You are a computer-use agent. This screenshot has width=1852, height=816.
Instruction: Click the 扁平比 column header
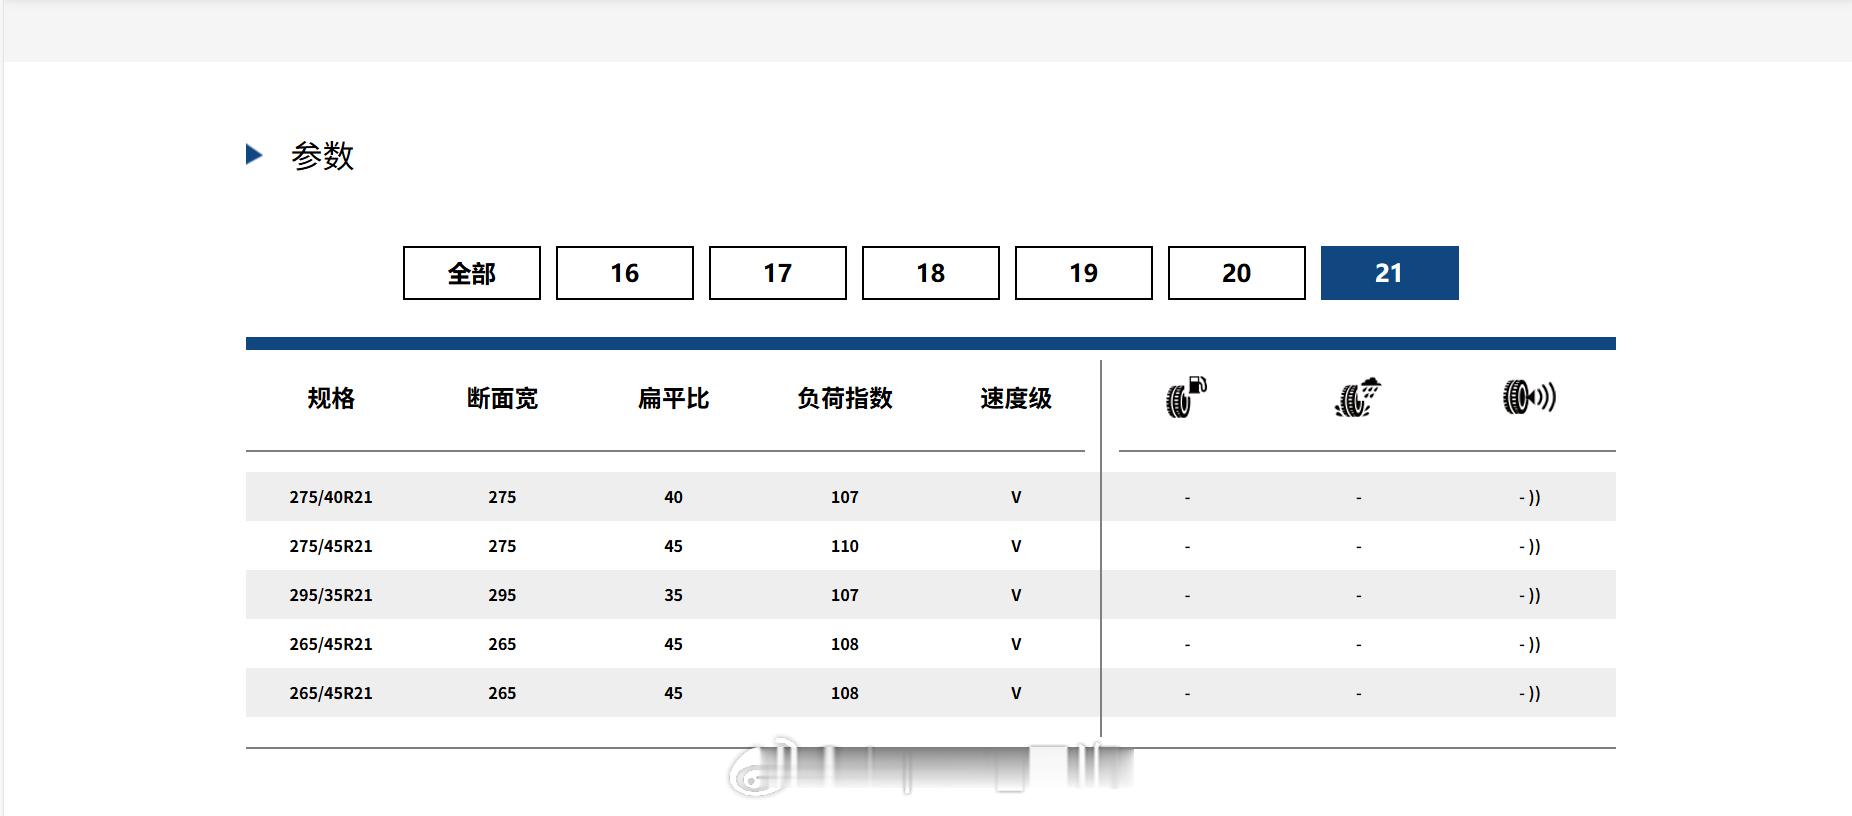(x=673, y=398)
